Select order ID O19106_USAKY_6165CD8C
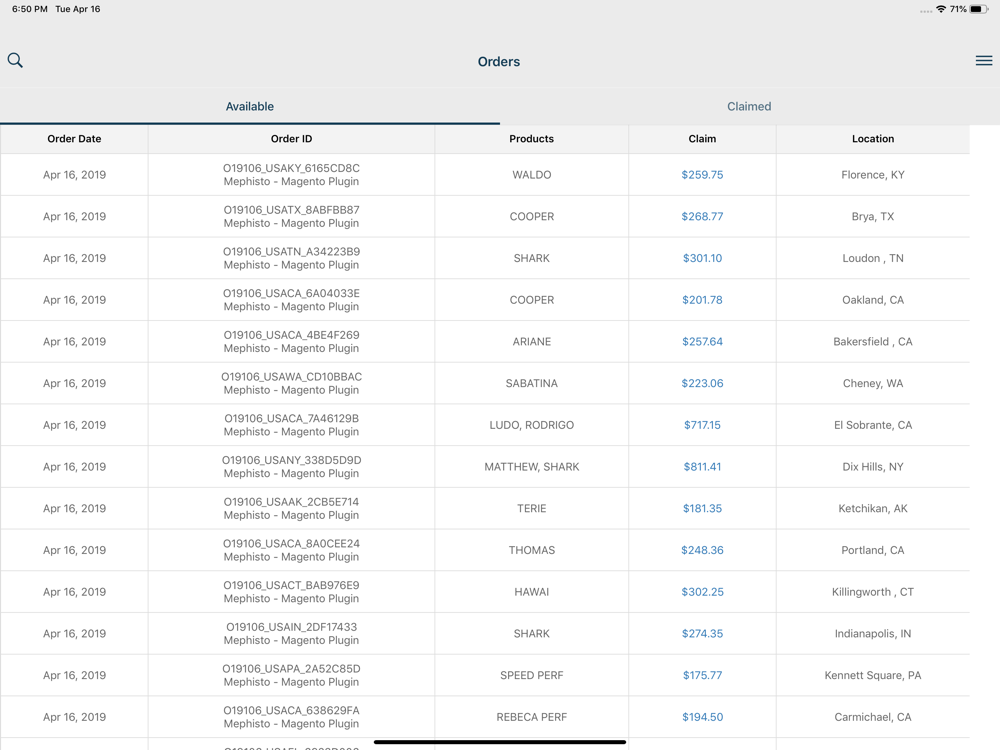This screenshot has height=750, width=1000. [291, 168]
